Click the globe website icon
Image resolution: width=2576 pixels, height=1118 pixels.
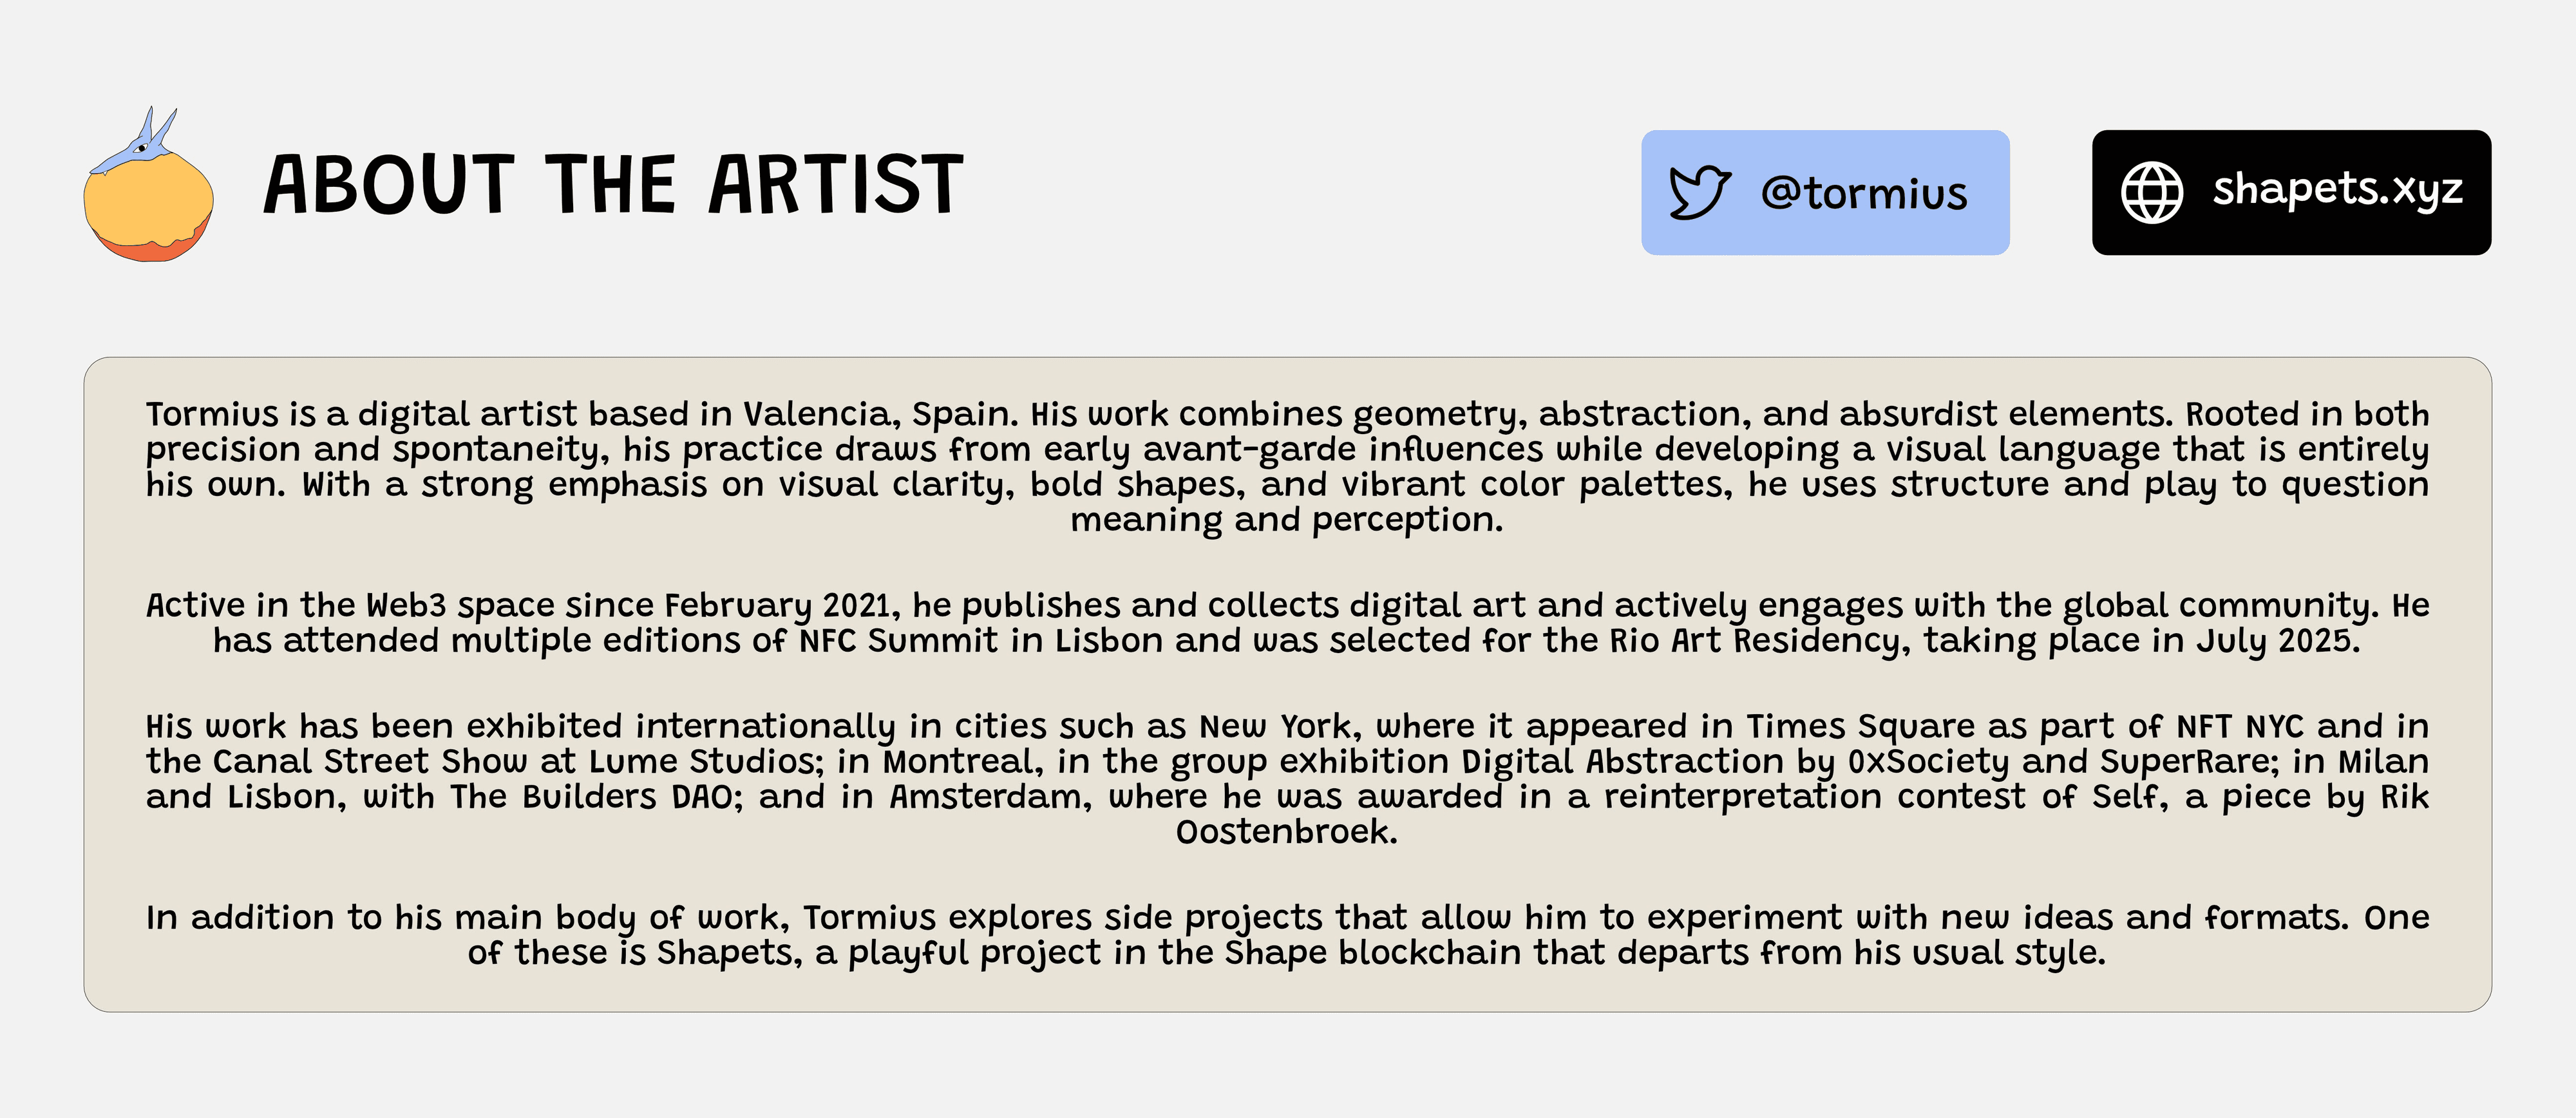2152,192
